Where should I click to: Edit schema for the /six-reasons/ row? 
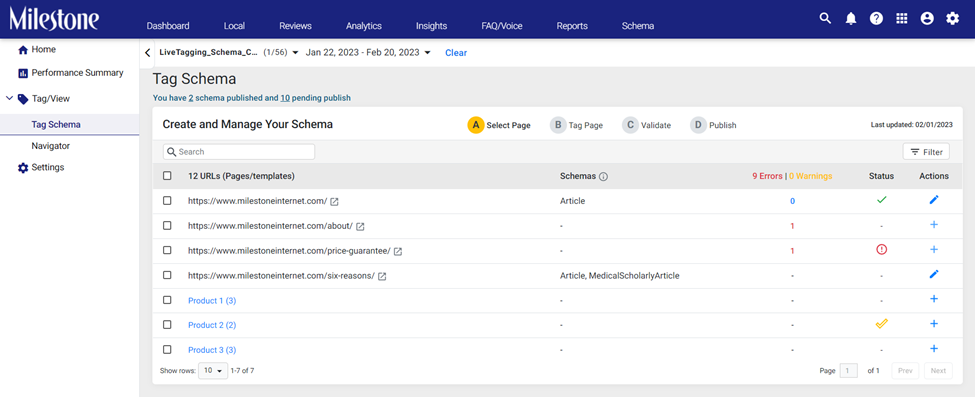934,274
